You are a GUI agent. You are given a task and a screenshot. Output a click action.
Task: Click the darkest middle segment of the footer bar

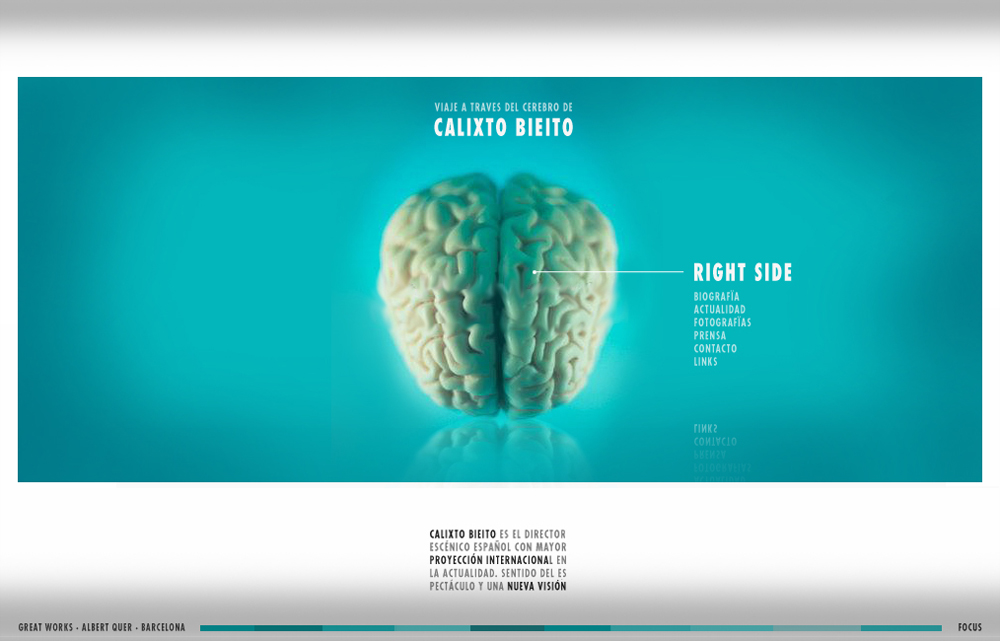point(507,628)
